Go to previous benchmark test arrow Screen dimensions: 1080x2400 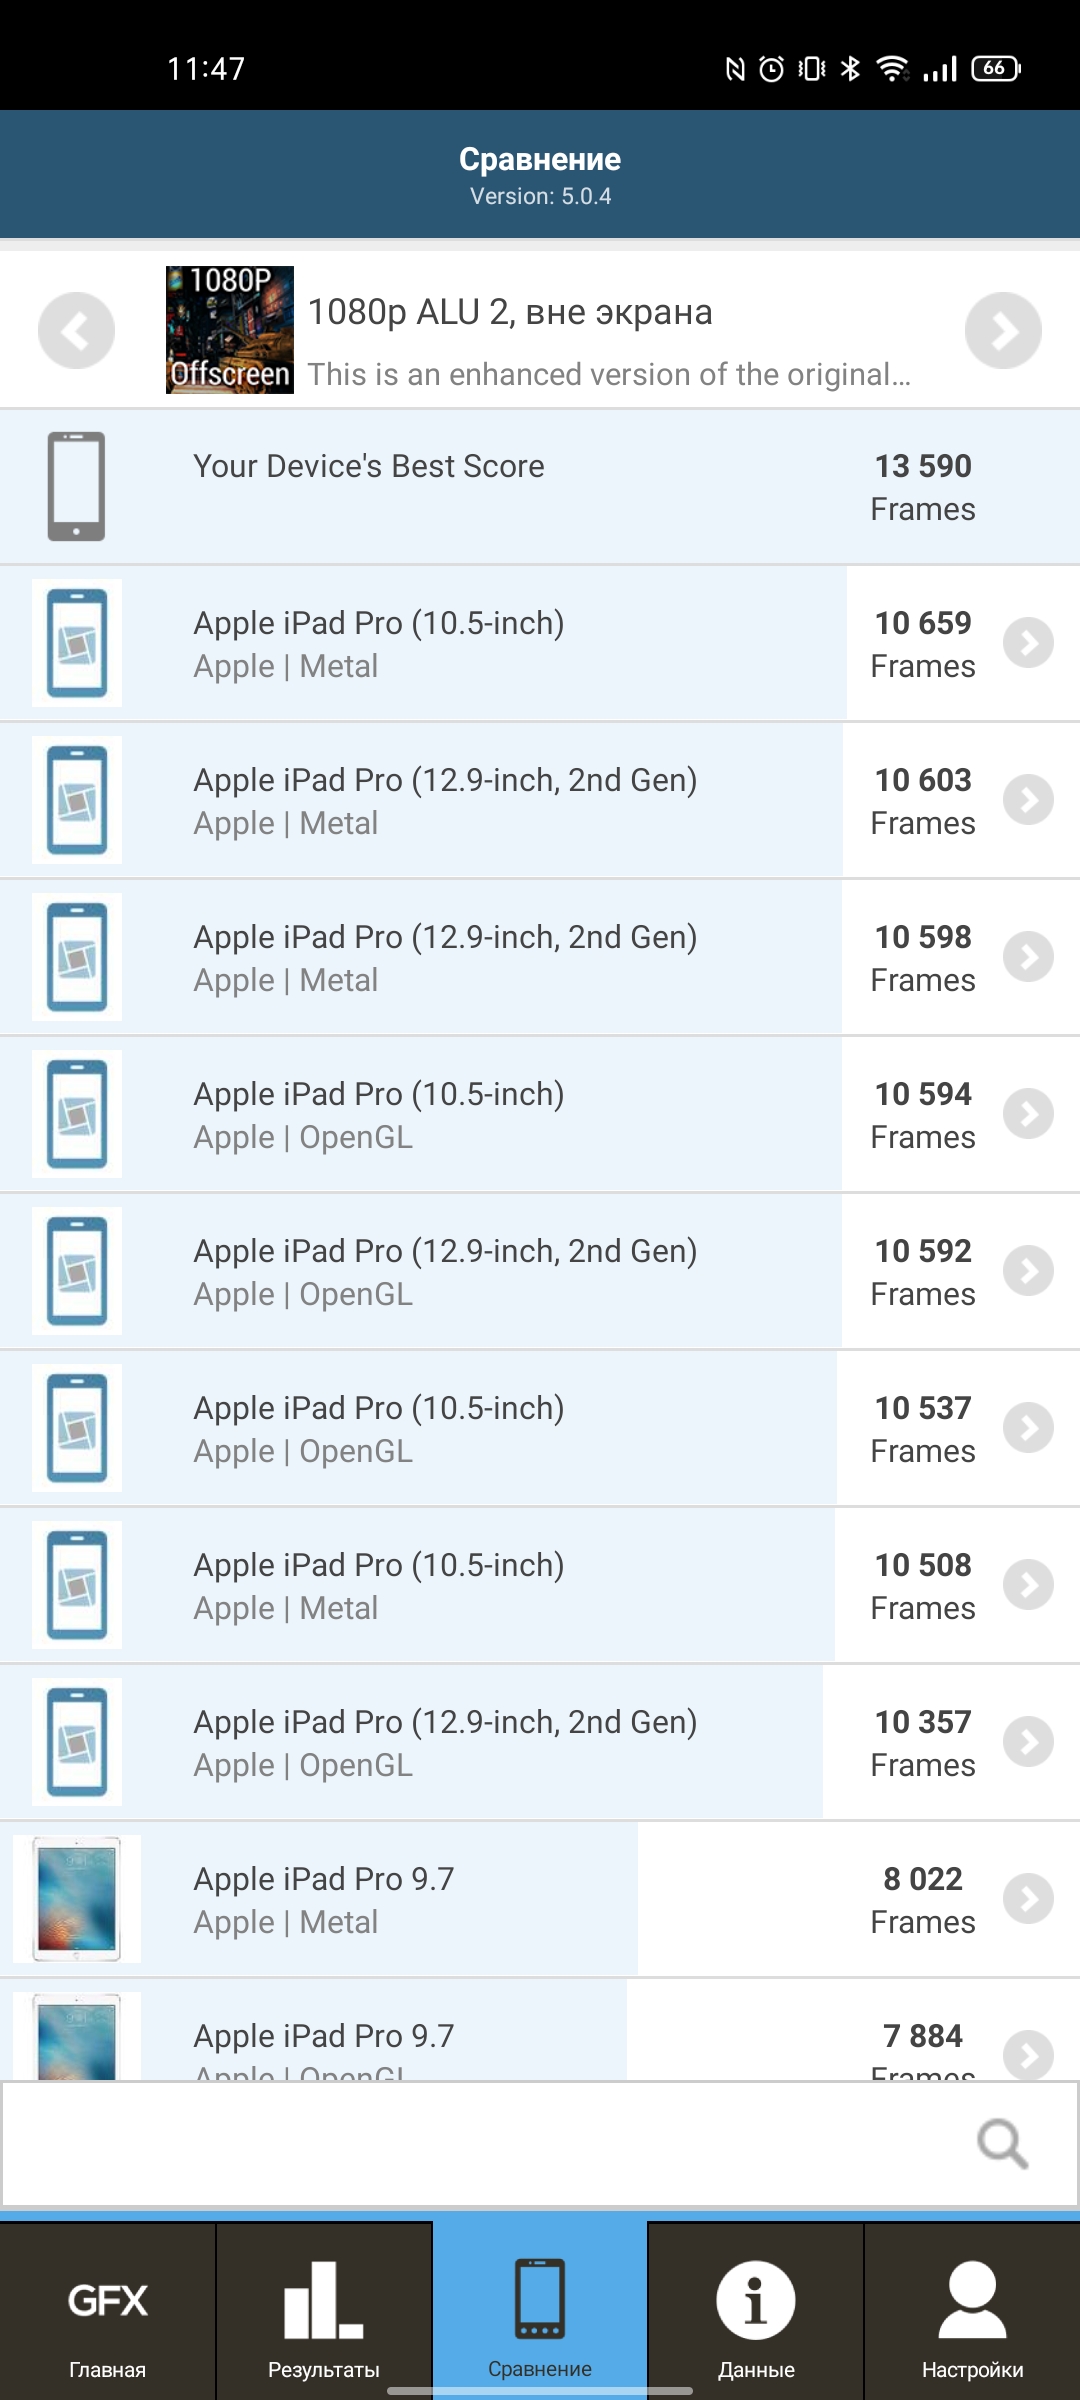point(76,330)
